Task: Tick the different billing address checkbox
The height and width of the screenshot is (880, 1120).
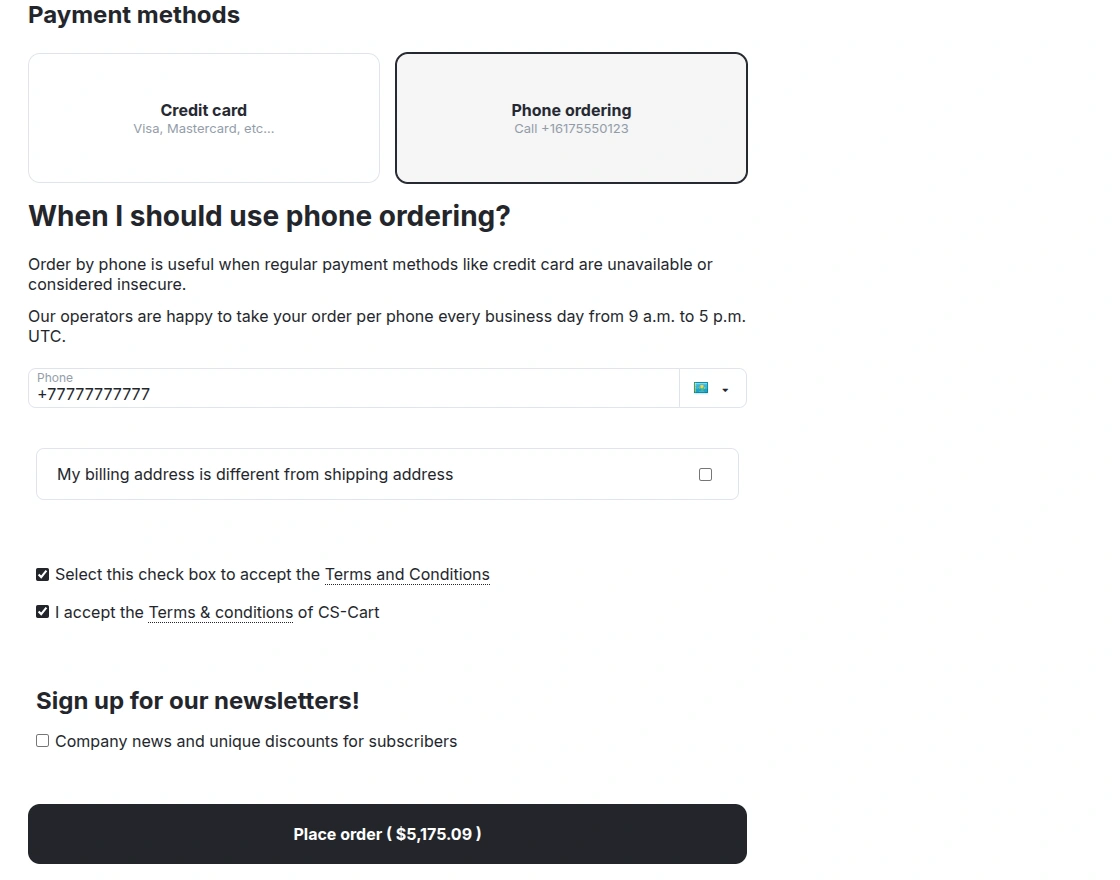Action: pyautogui.click(x=705, y=474)
